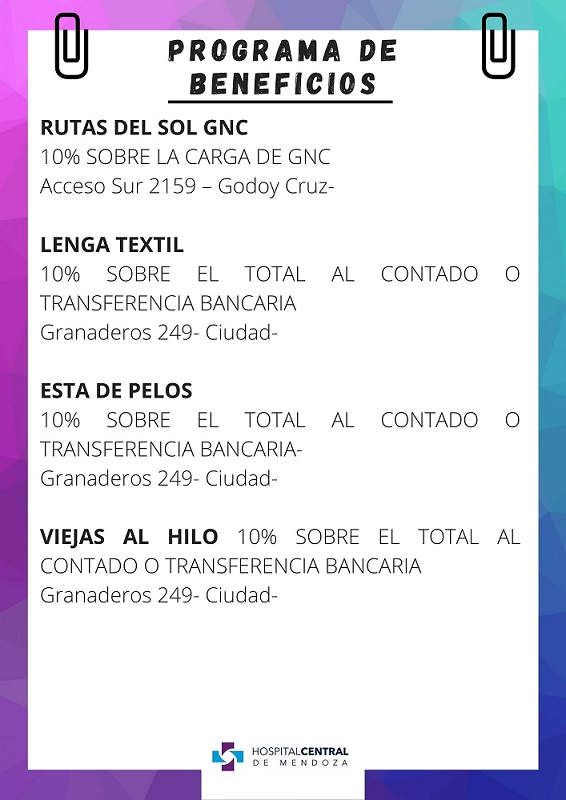
Task: Click the Granaderos address under Lenga Textil
Action: coord(159,333)
